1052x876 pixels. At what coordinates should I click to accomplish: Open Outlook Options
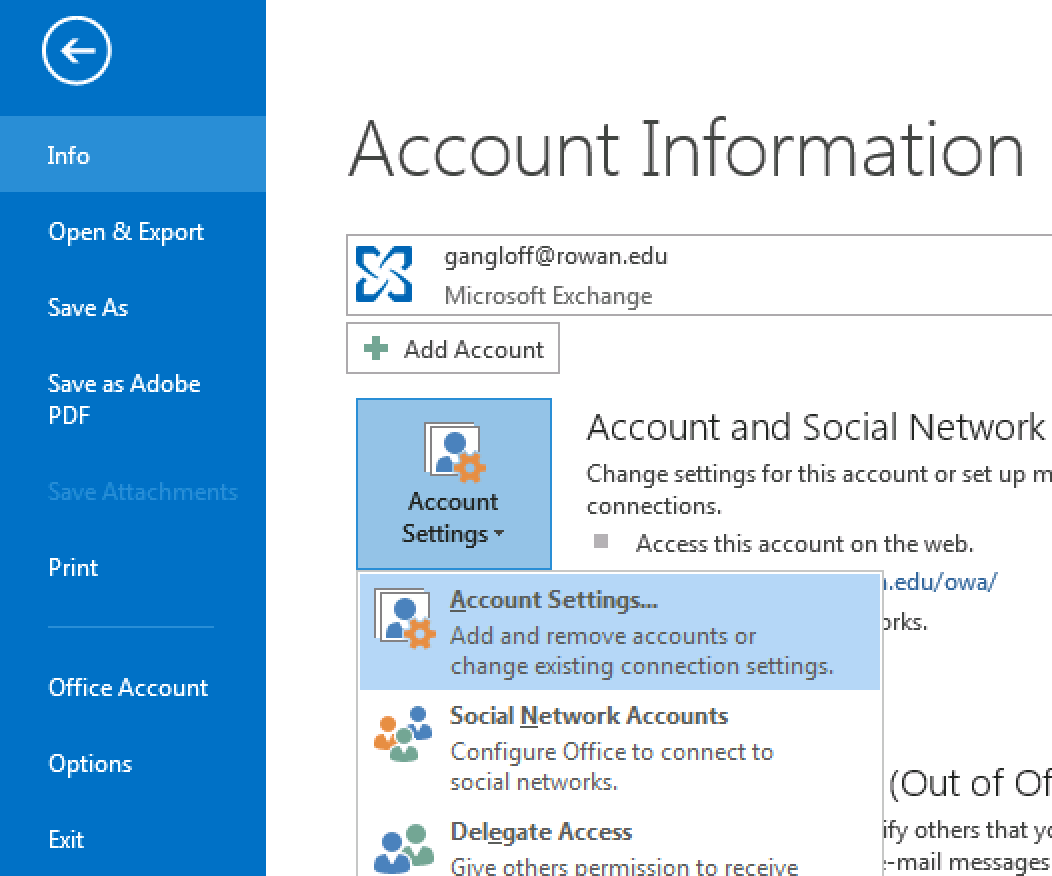coord(90,763)
